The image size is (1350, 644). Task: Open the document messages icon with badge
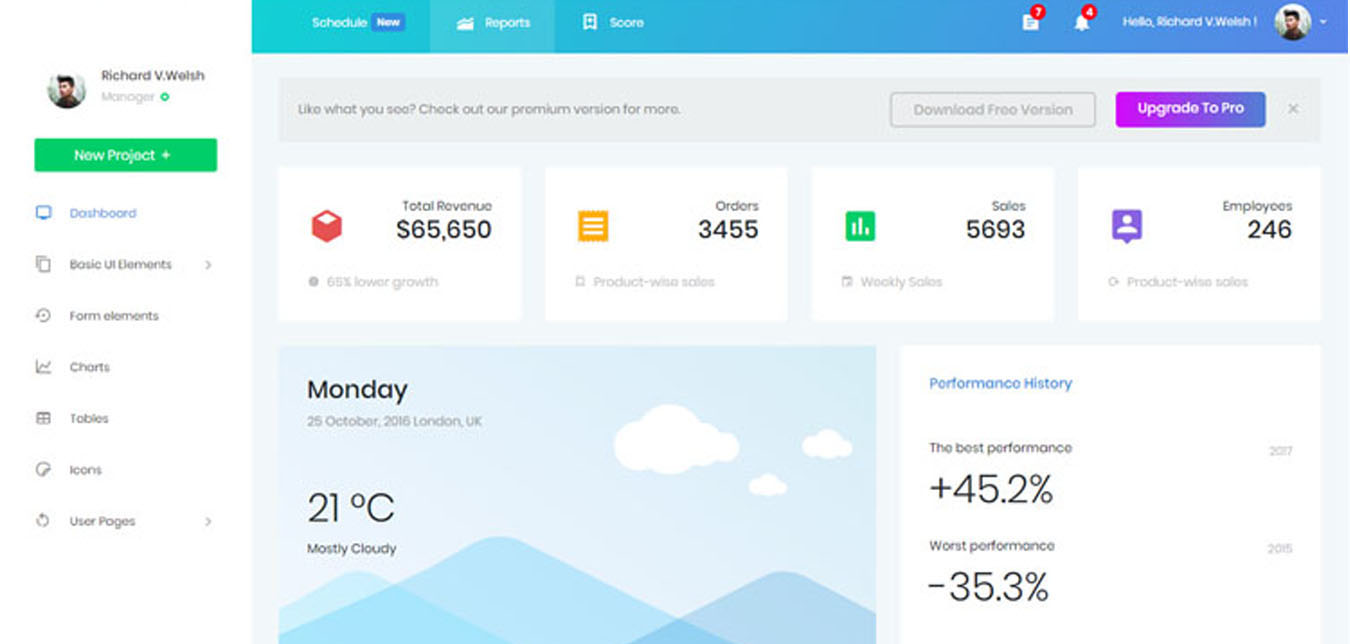pyautogui.click(x=1030, y=22)
